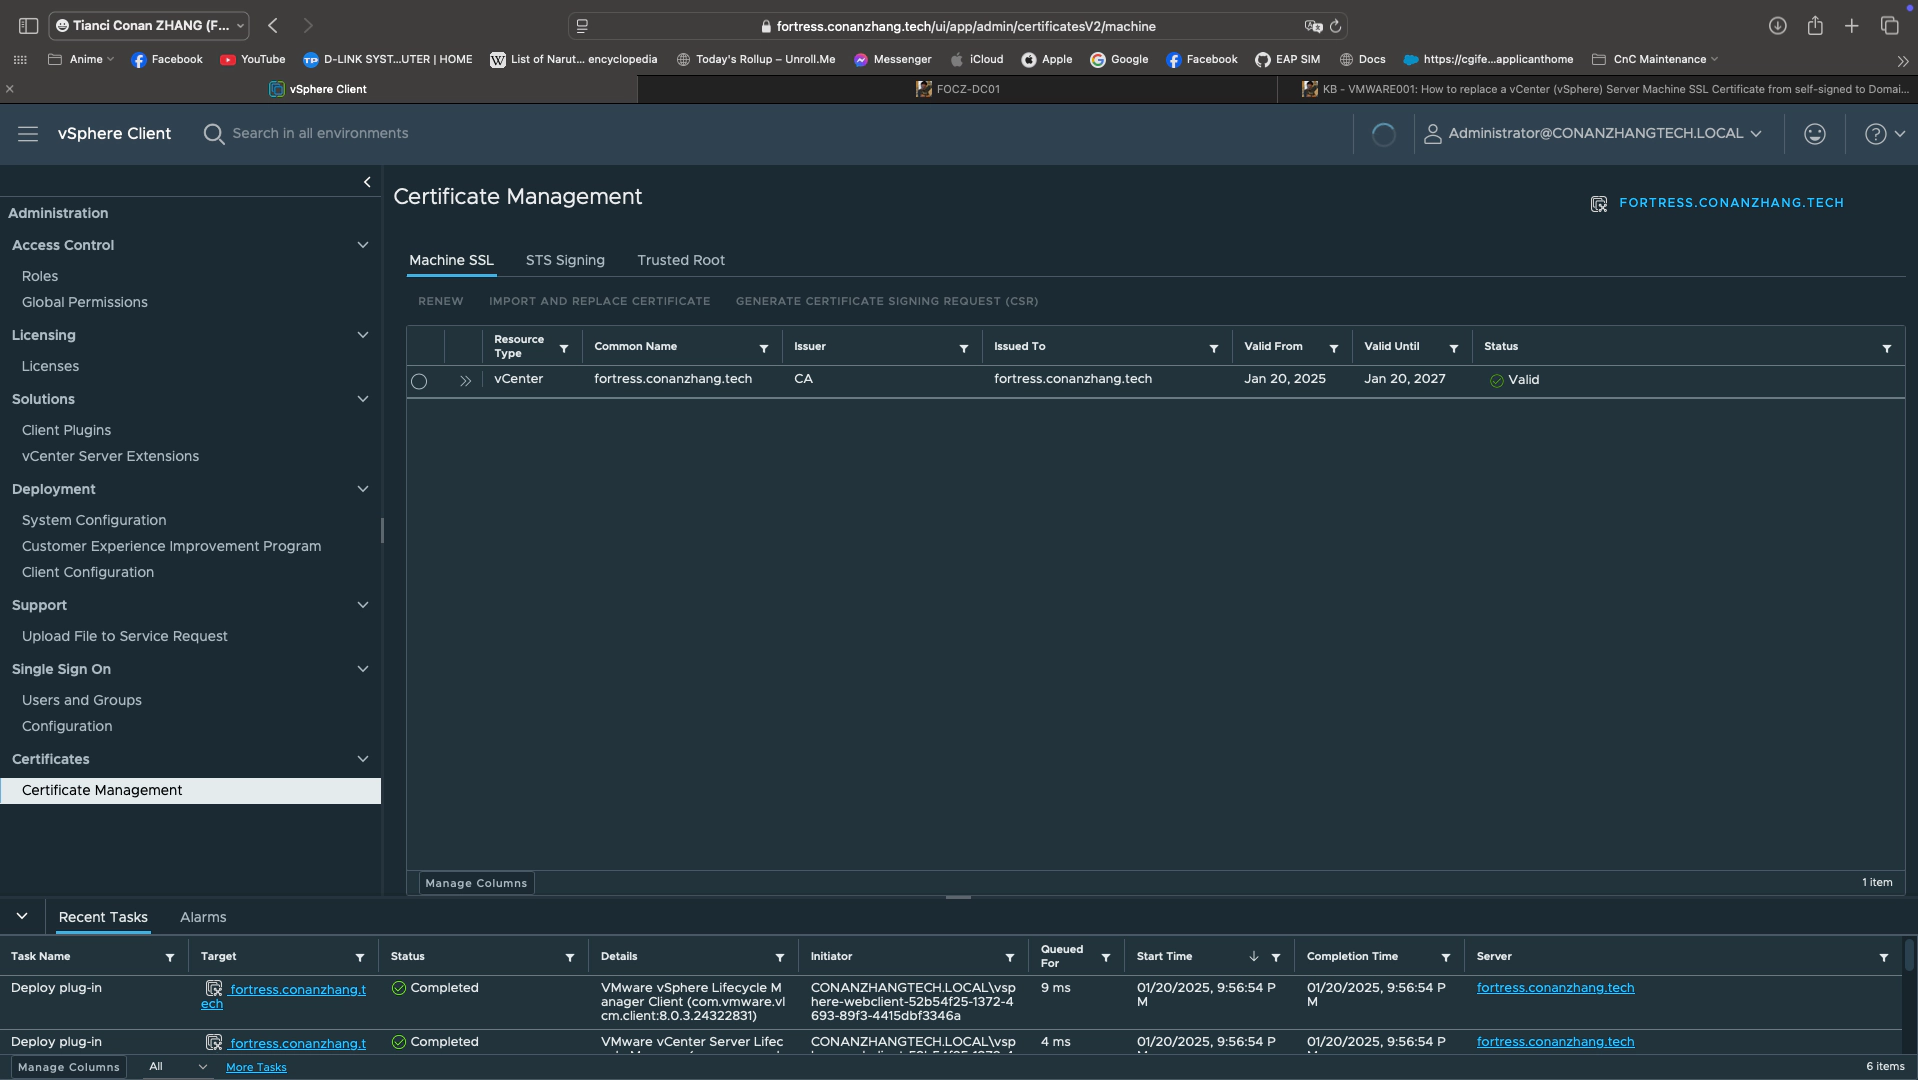Image resolution: width=1918 pixels, height=1080 pixels.
Task: Switch to the STS Signing tab
Action: pyautogui.click(x=565, y=260)
